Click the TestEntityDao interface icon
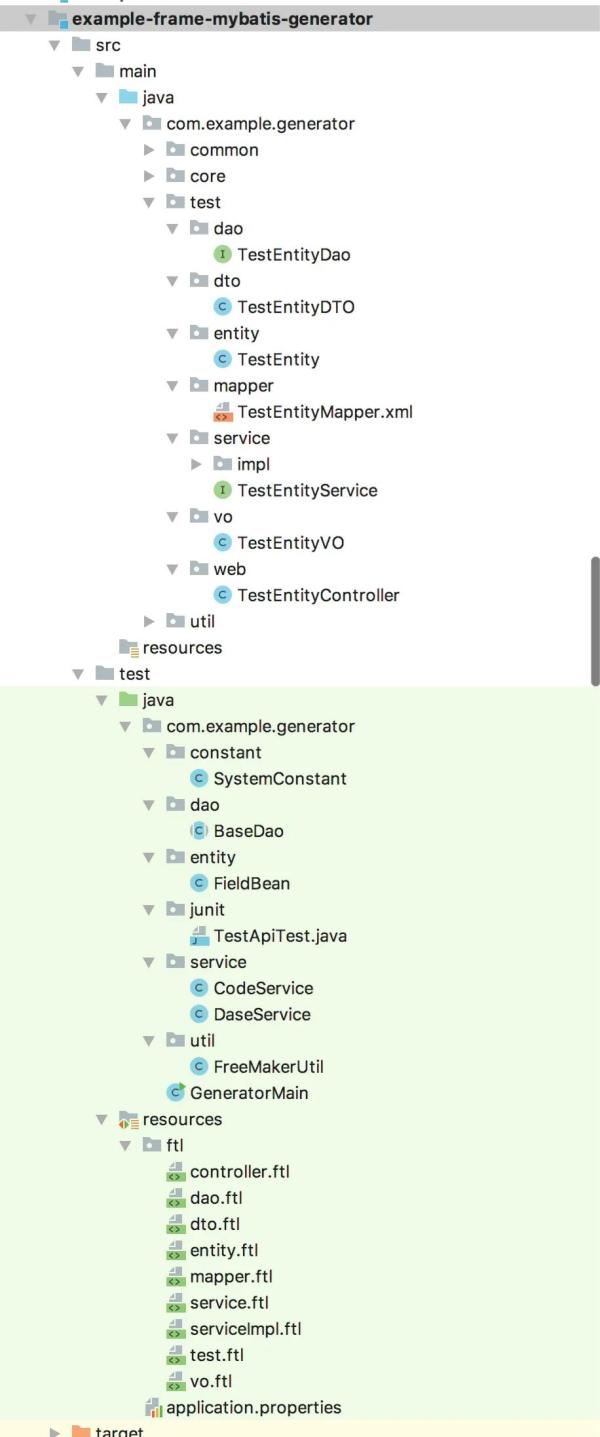The width and height of the screenshot is (600, 1437). coord(223,255)
